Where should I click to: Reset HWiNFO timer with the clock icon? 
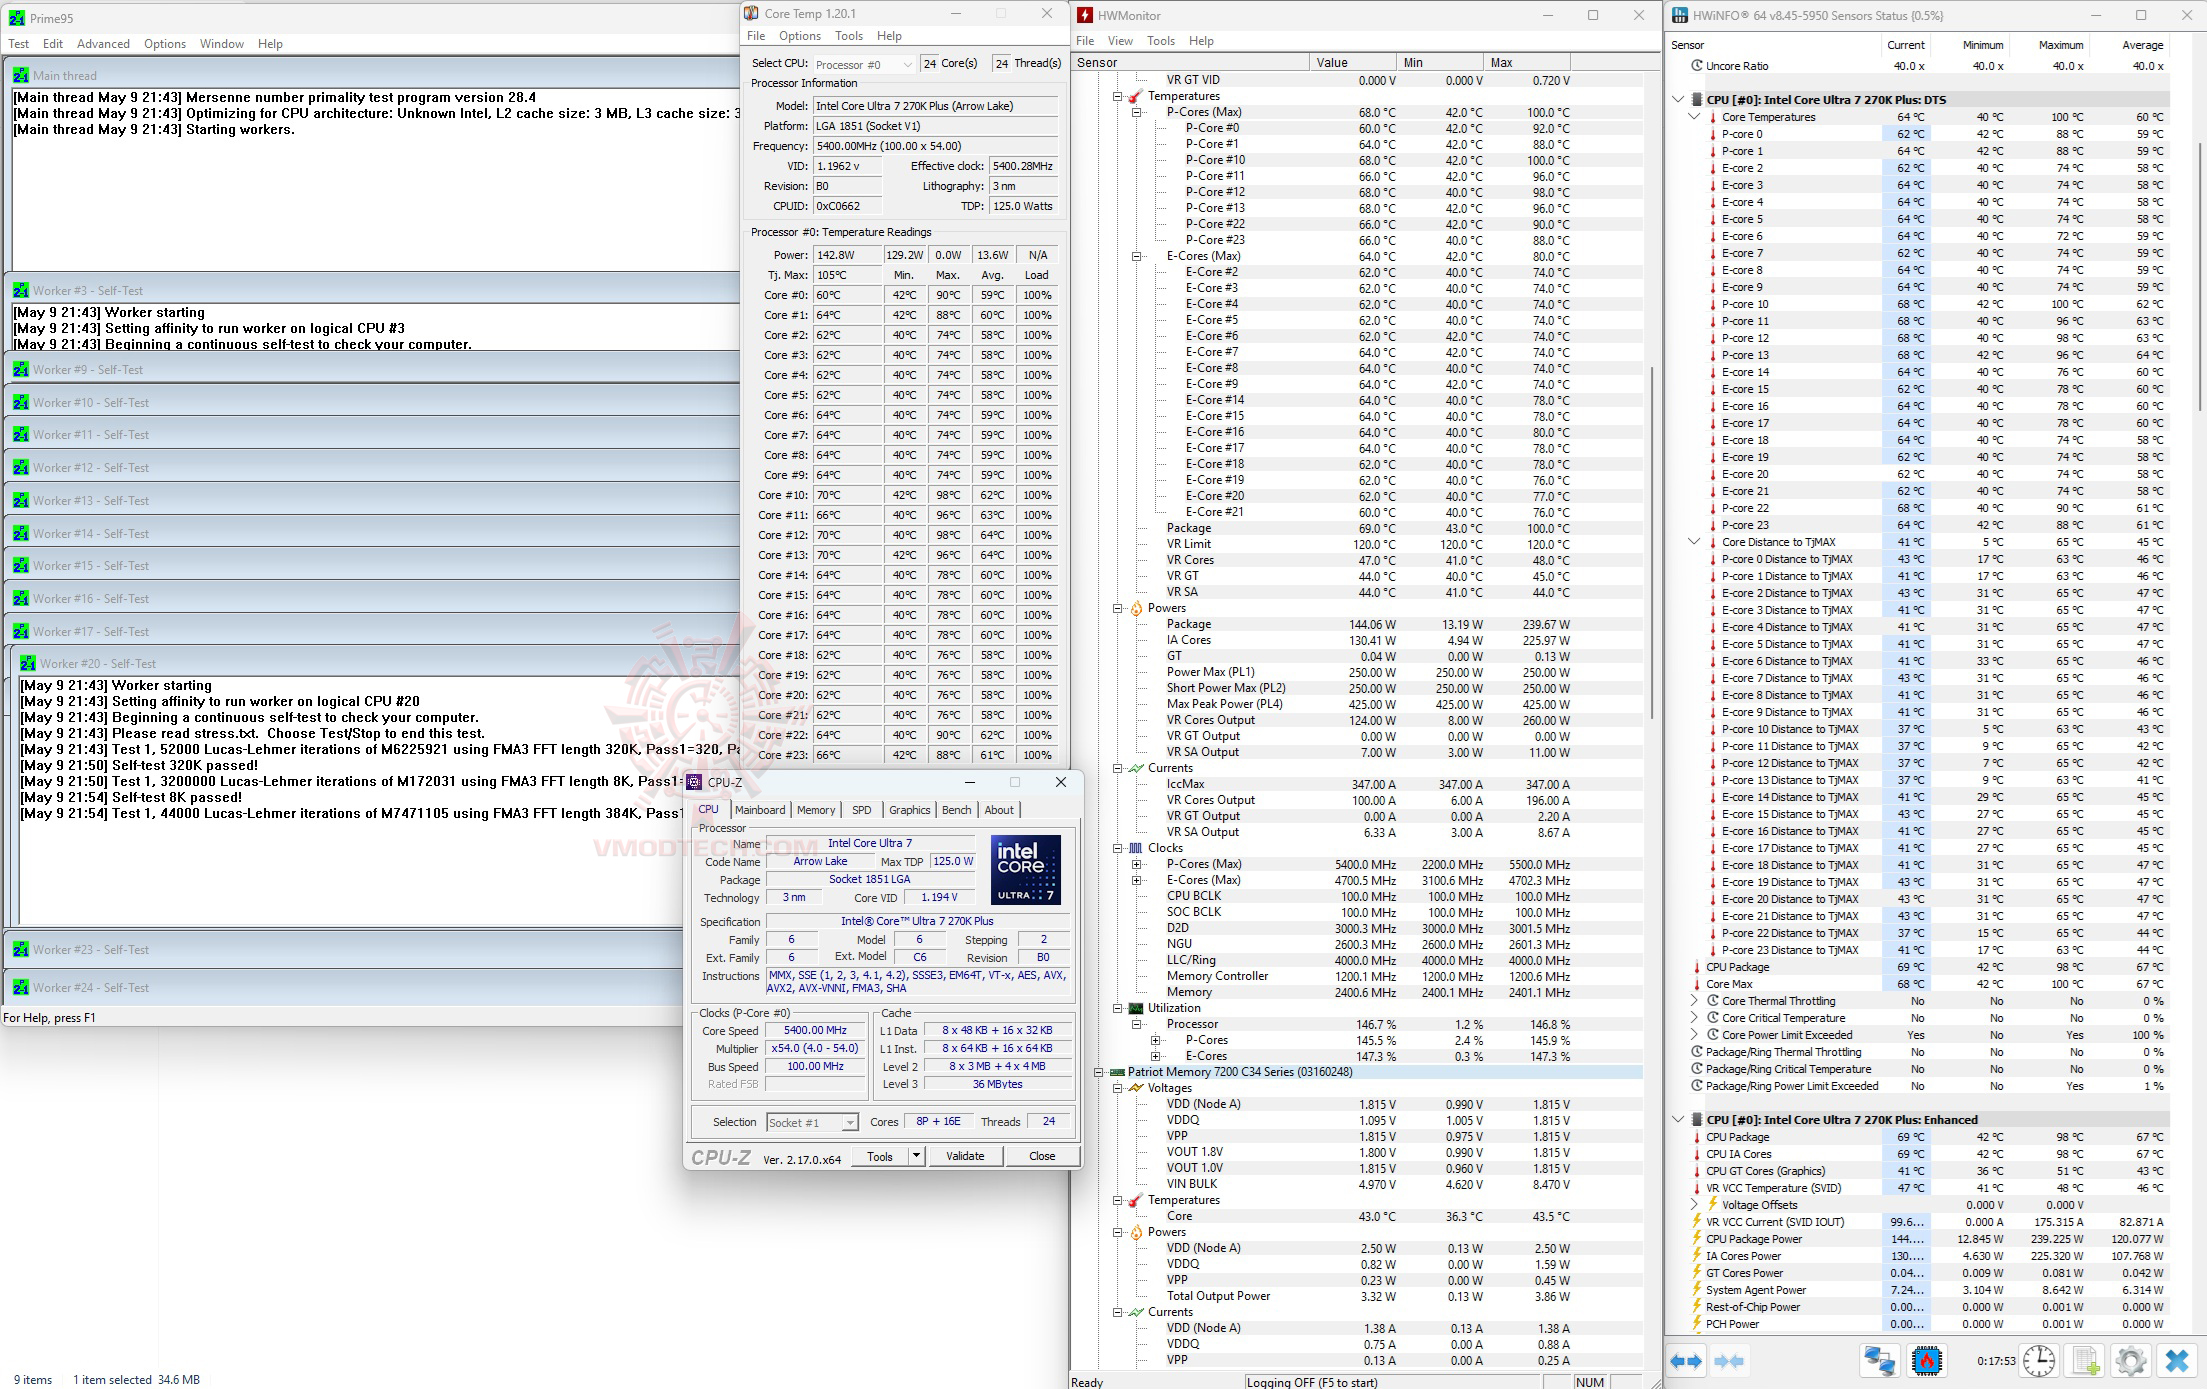[2039, 1361]
